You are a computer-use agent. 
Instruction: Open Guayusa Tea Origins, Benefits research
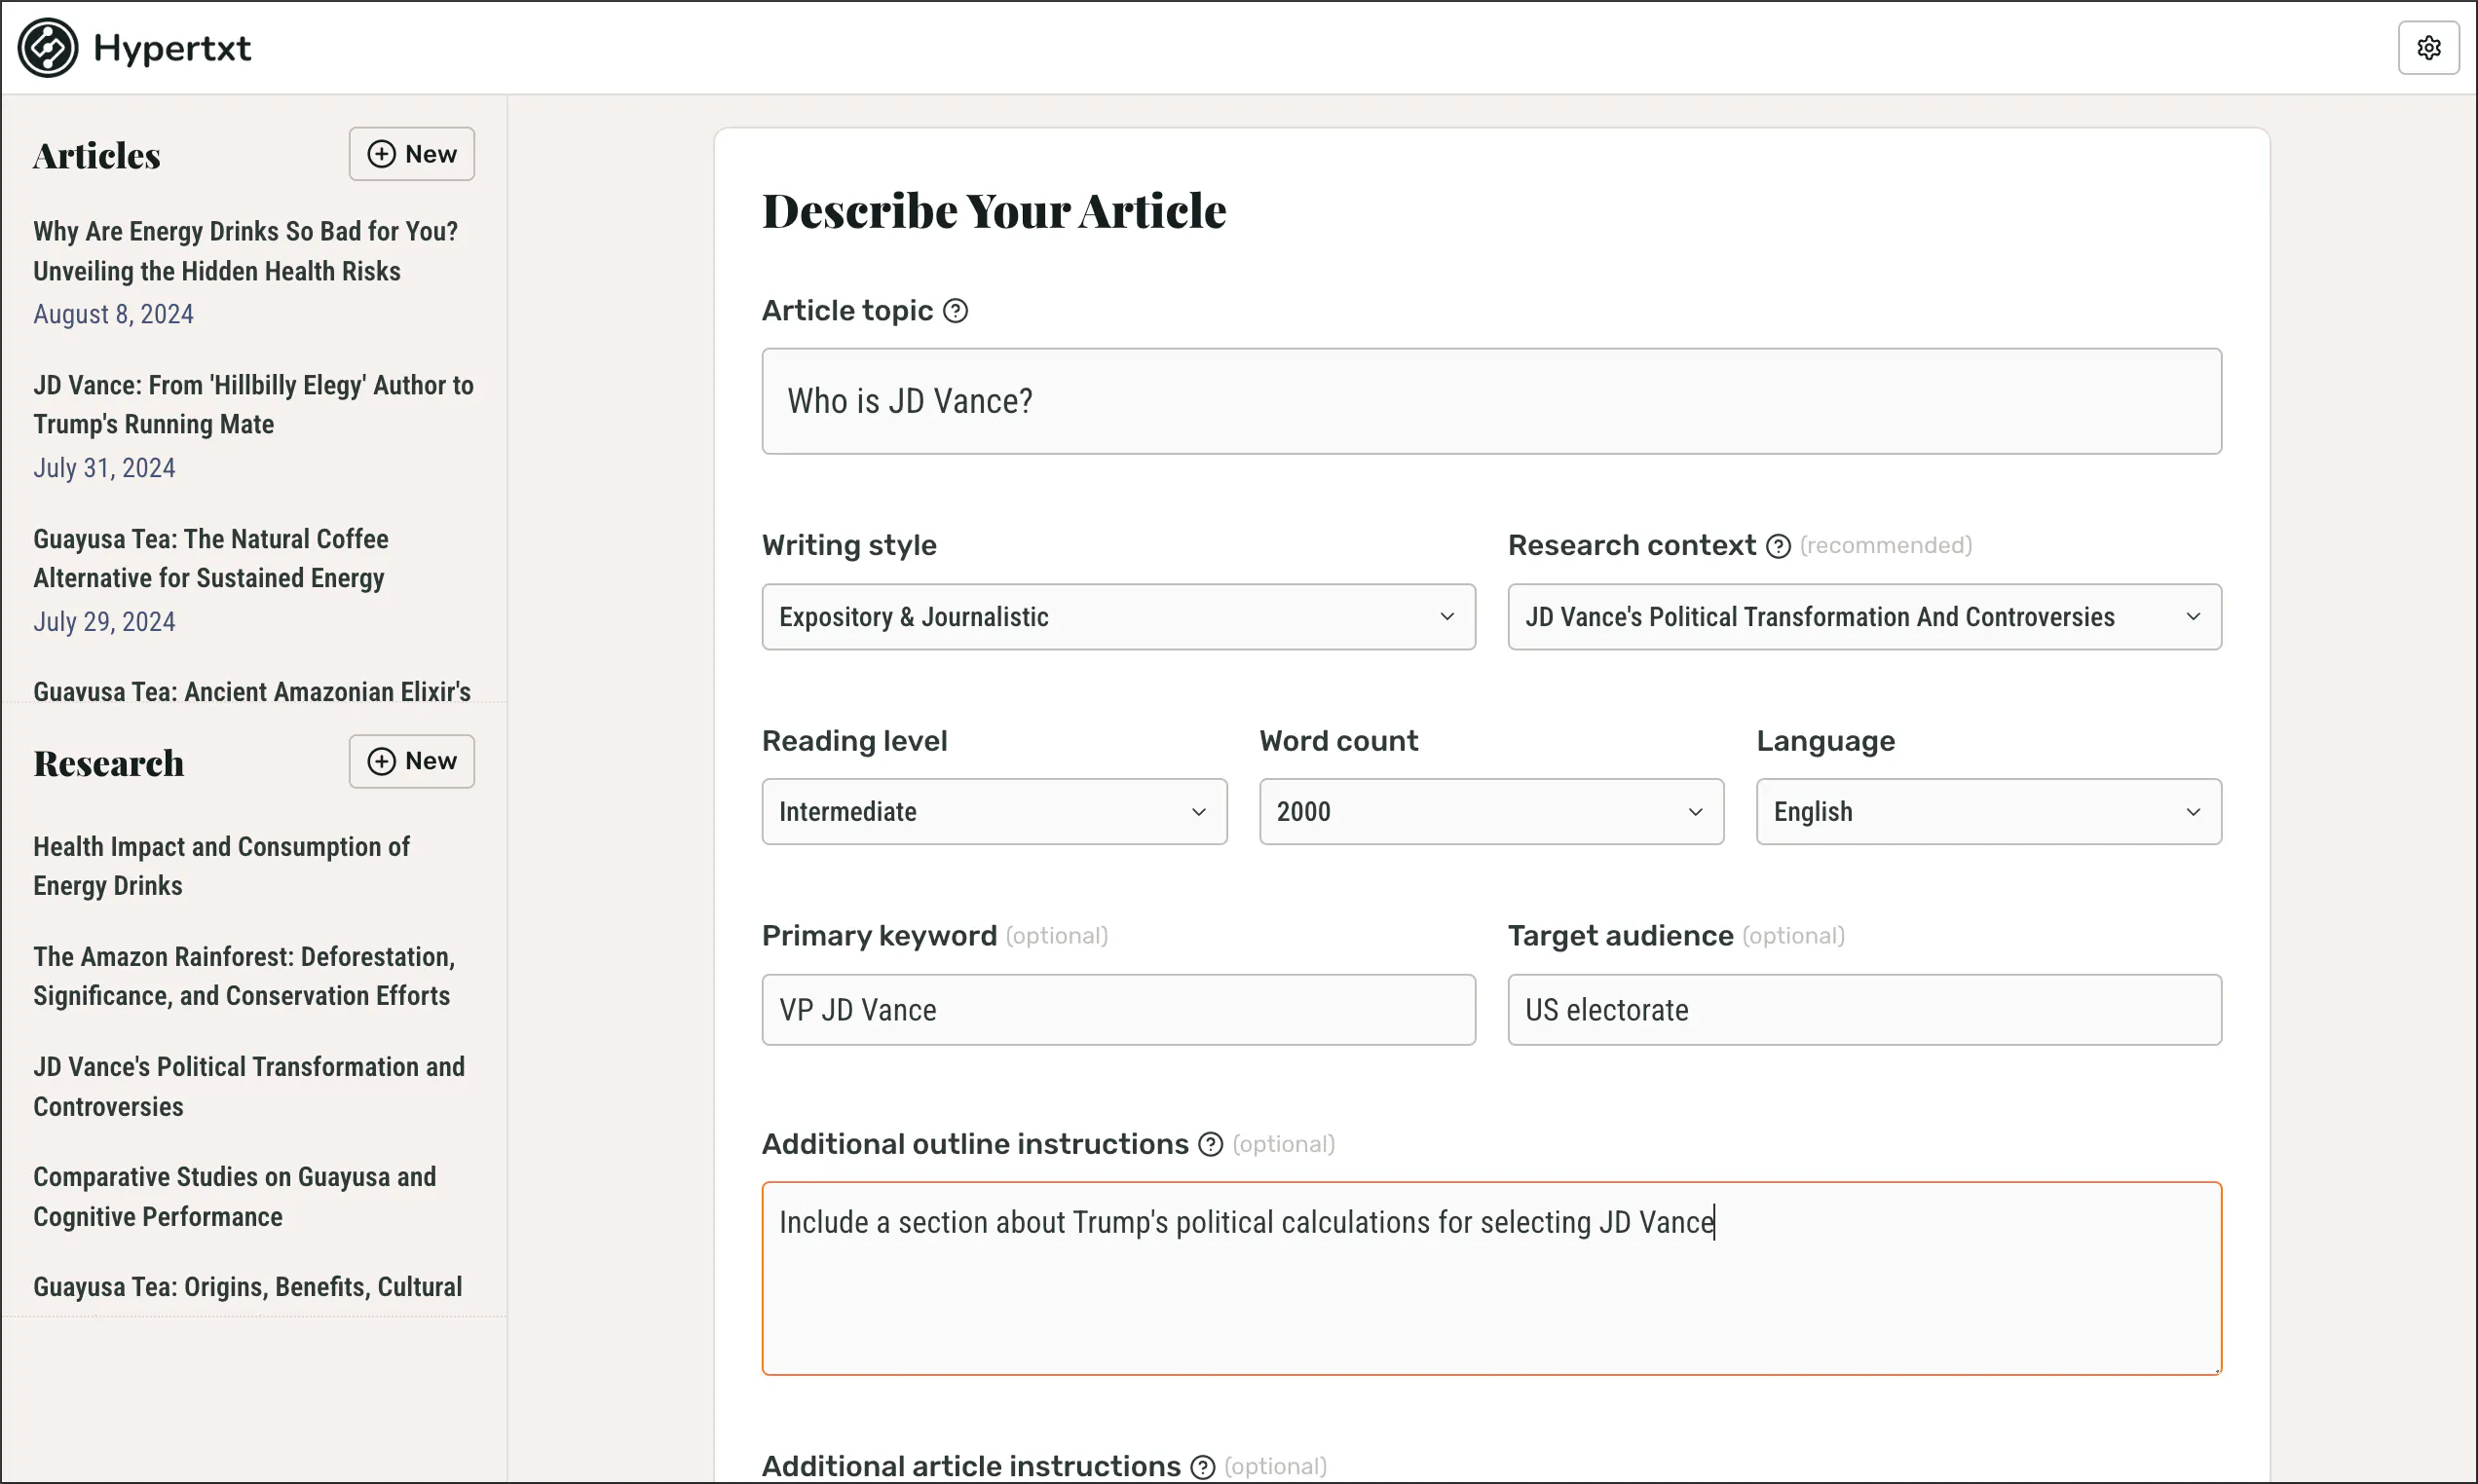click(x=247, y=1286)
